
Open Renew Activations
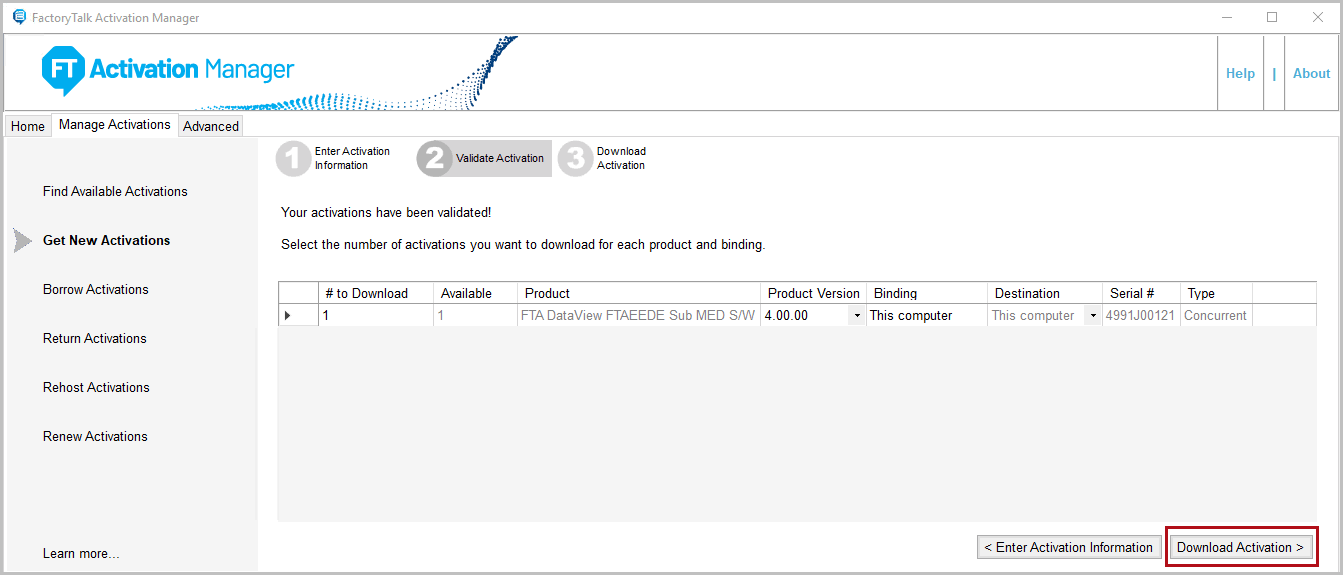click(95, 436)
